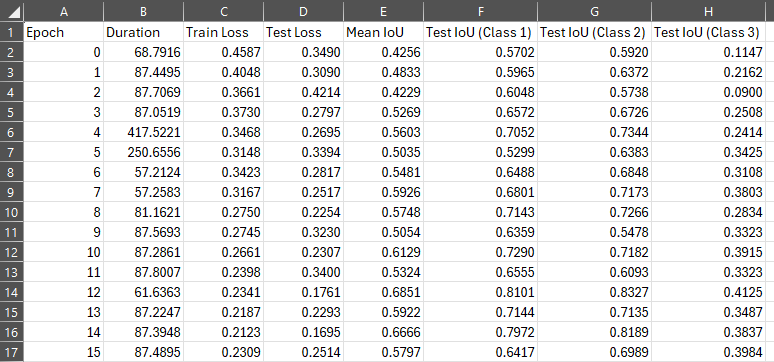Viewport: 774px width, 362px height.
Task: Click epoch cell containing 10
Action: [x=63, y=252]
